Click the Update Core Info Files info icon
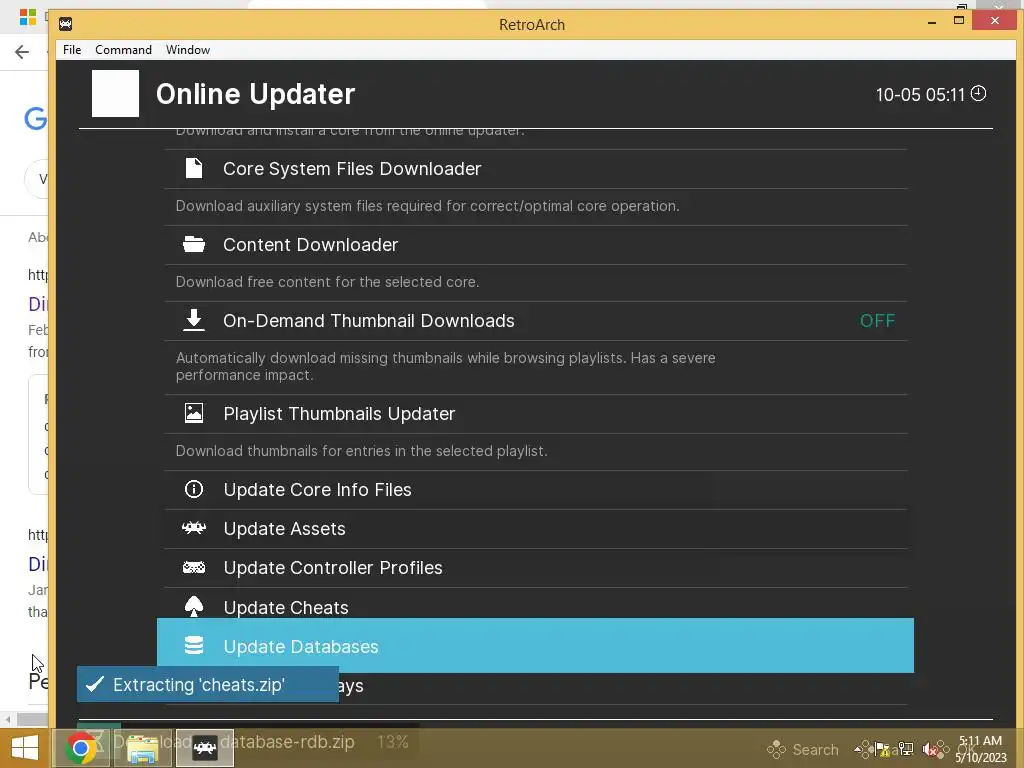 click(x=194, y=489)
